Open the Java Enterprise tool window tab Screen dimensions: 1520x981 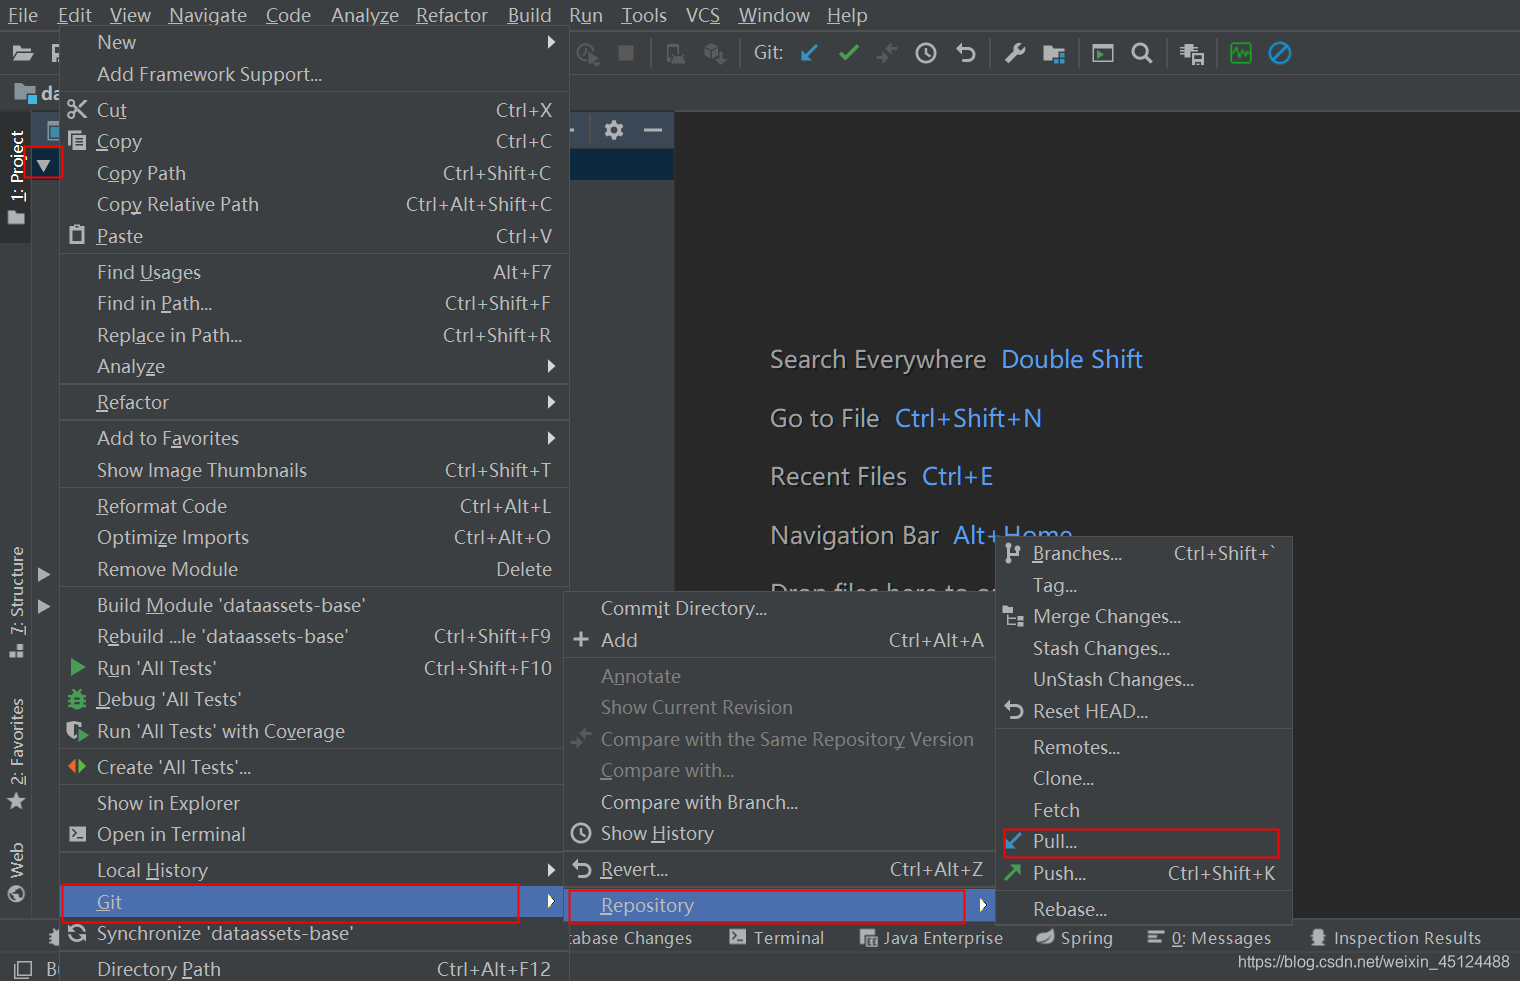pyautogui.click(x=931, y=938)
